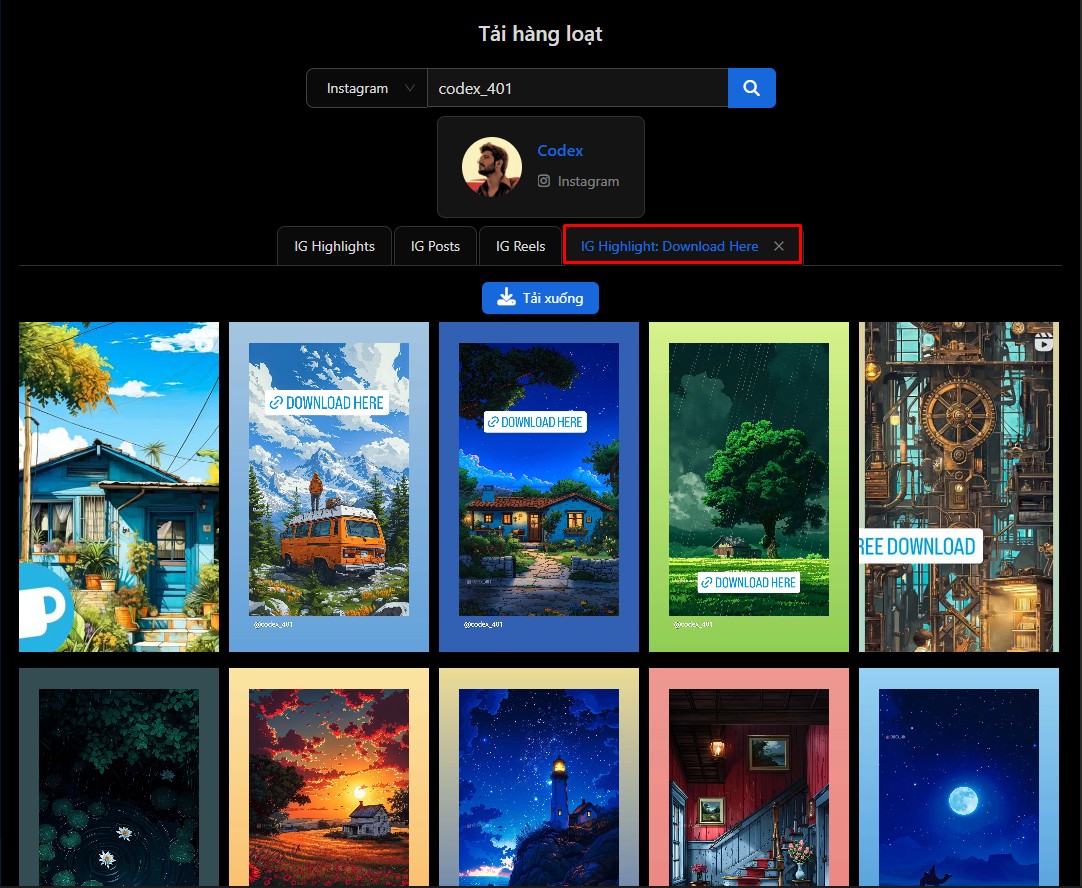Click the blue search magnifier button
Image resolution: width=1082 pixels, height=888 pixels.
[751, 88]
